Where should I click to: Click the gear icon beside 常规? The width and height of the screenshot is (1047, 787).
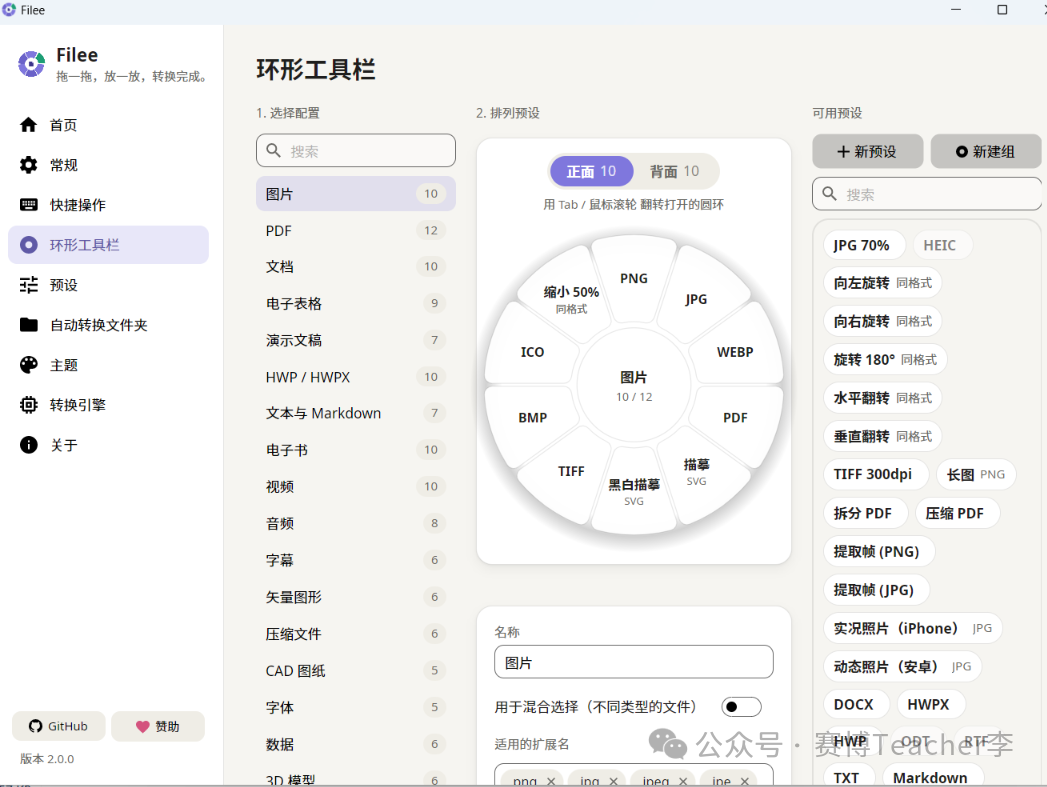pyautogui.click(x=28, y=165)
